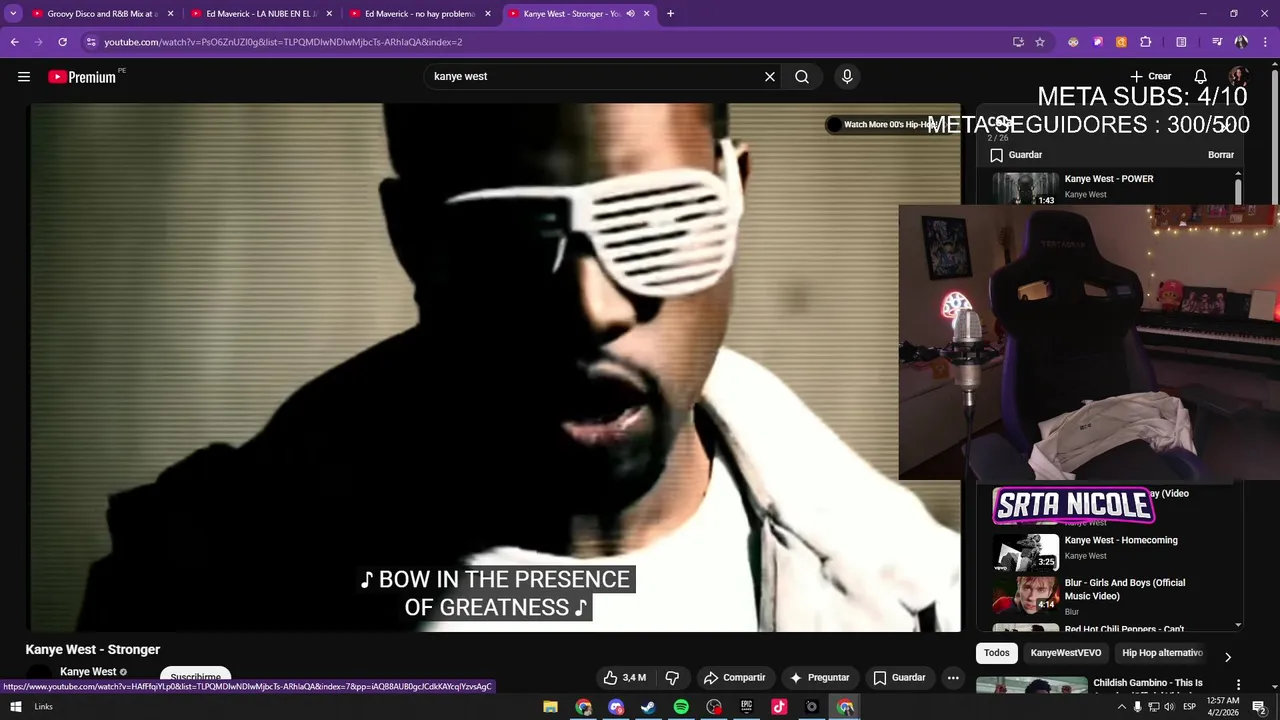Click the Watch More 00's Hip-Hop card
Viewport: 1280px width, 720px height.
[883, 125]
